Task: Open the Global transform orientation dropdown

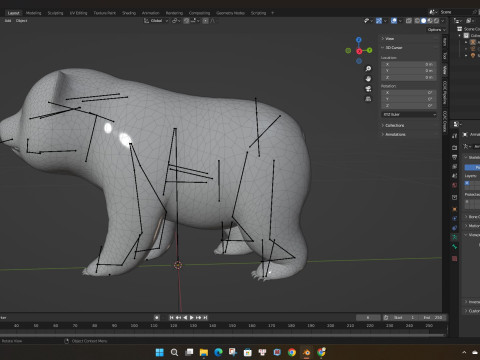Action: tap(156, 21)
